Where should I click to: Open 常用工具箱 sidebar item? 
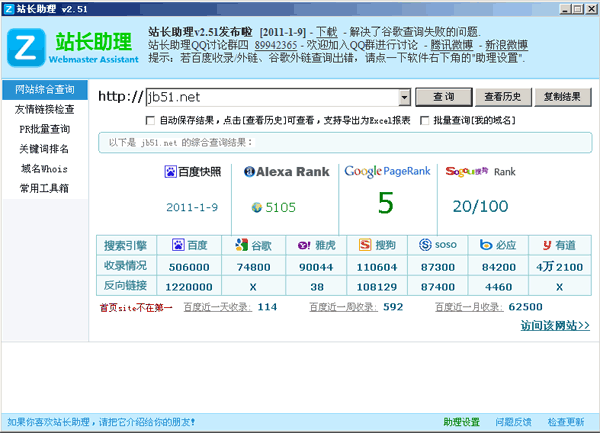[45, 189]
